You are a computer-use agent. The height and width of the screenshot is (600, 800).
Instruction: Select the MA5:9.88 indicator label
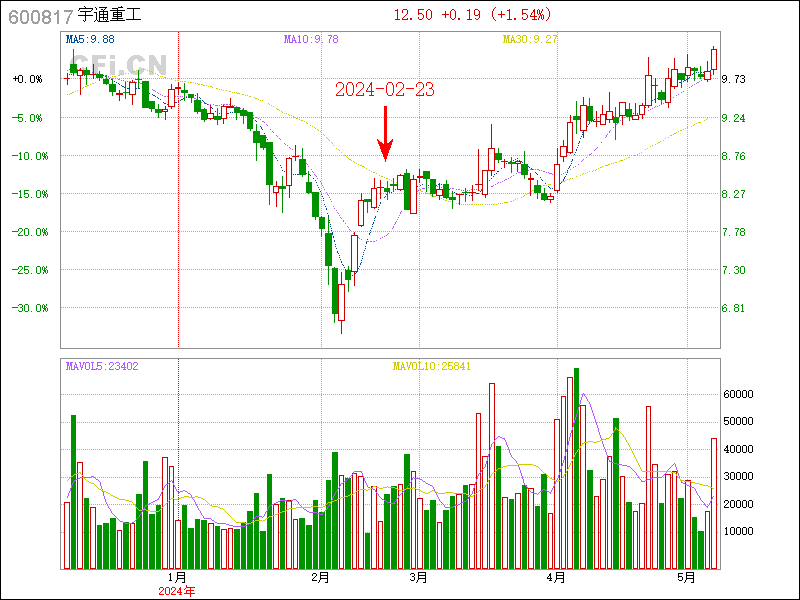coord(90,39)
